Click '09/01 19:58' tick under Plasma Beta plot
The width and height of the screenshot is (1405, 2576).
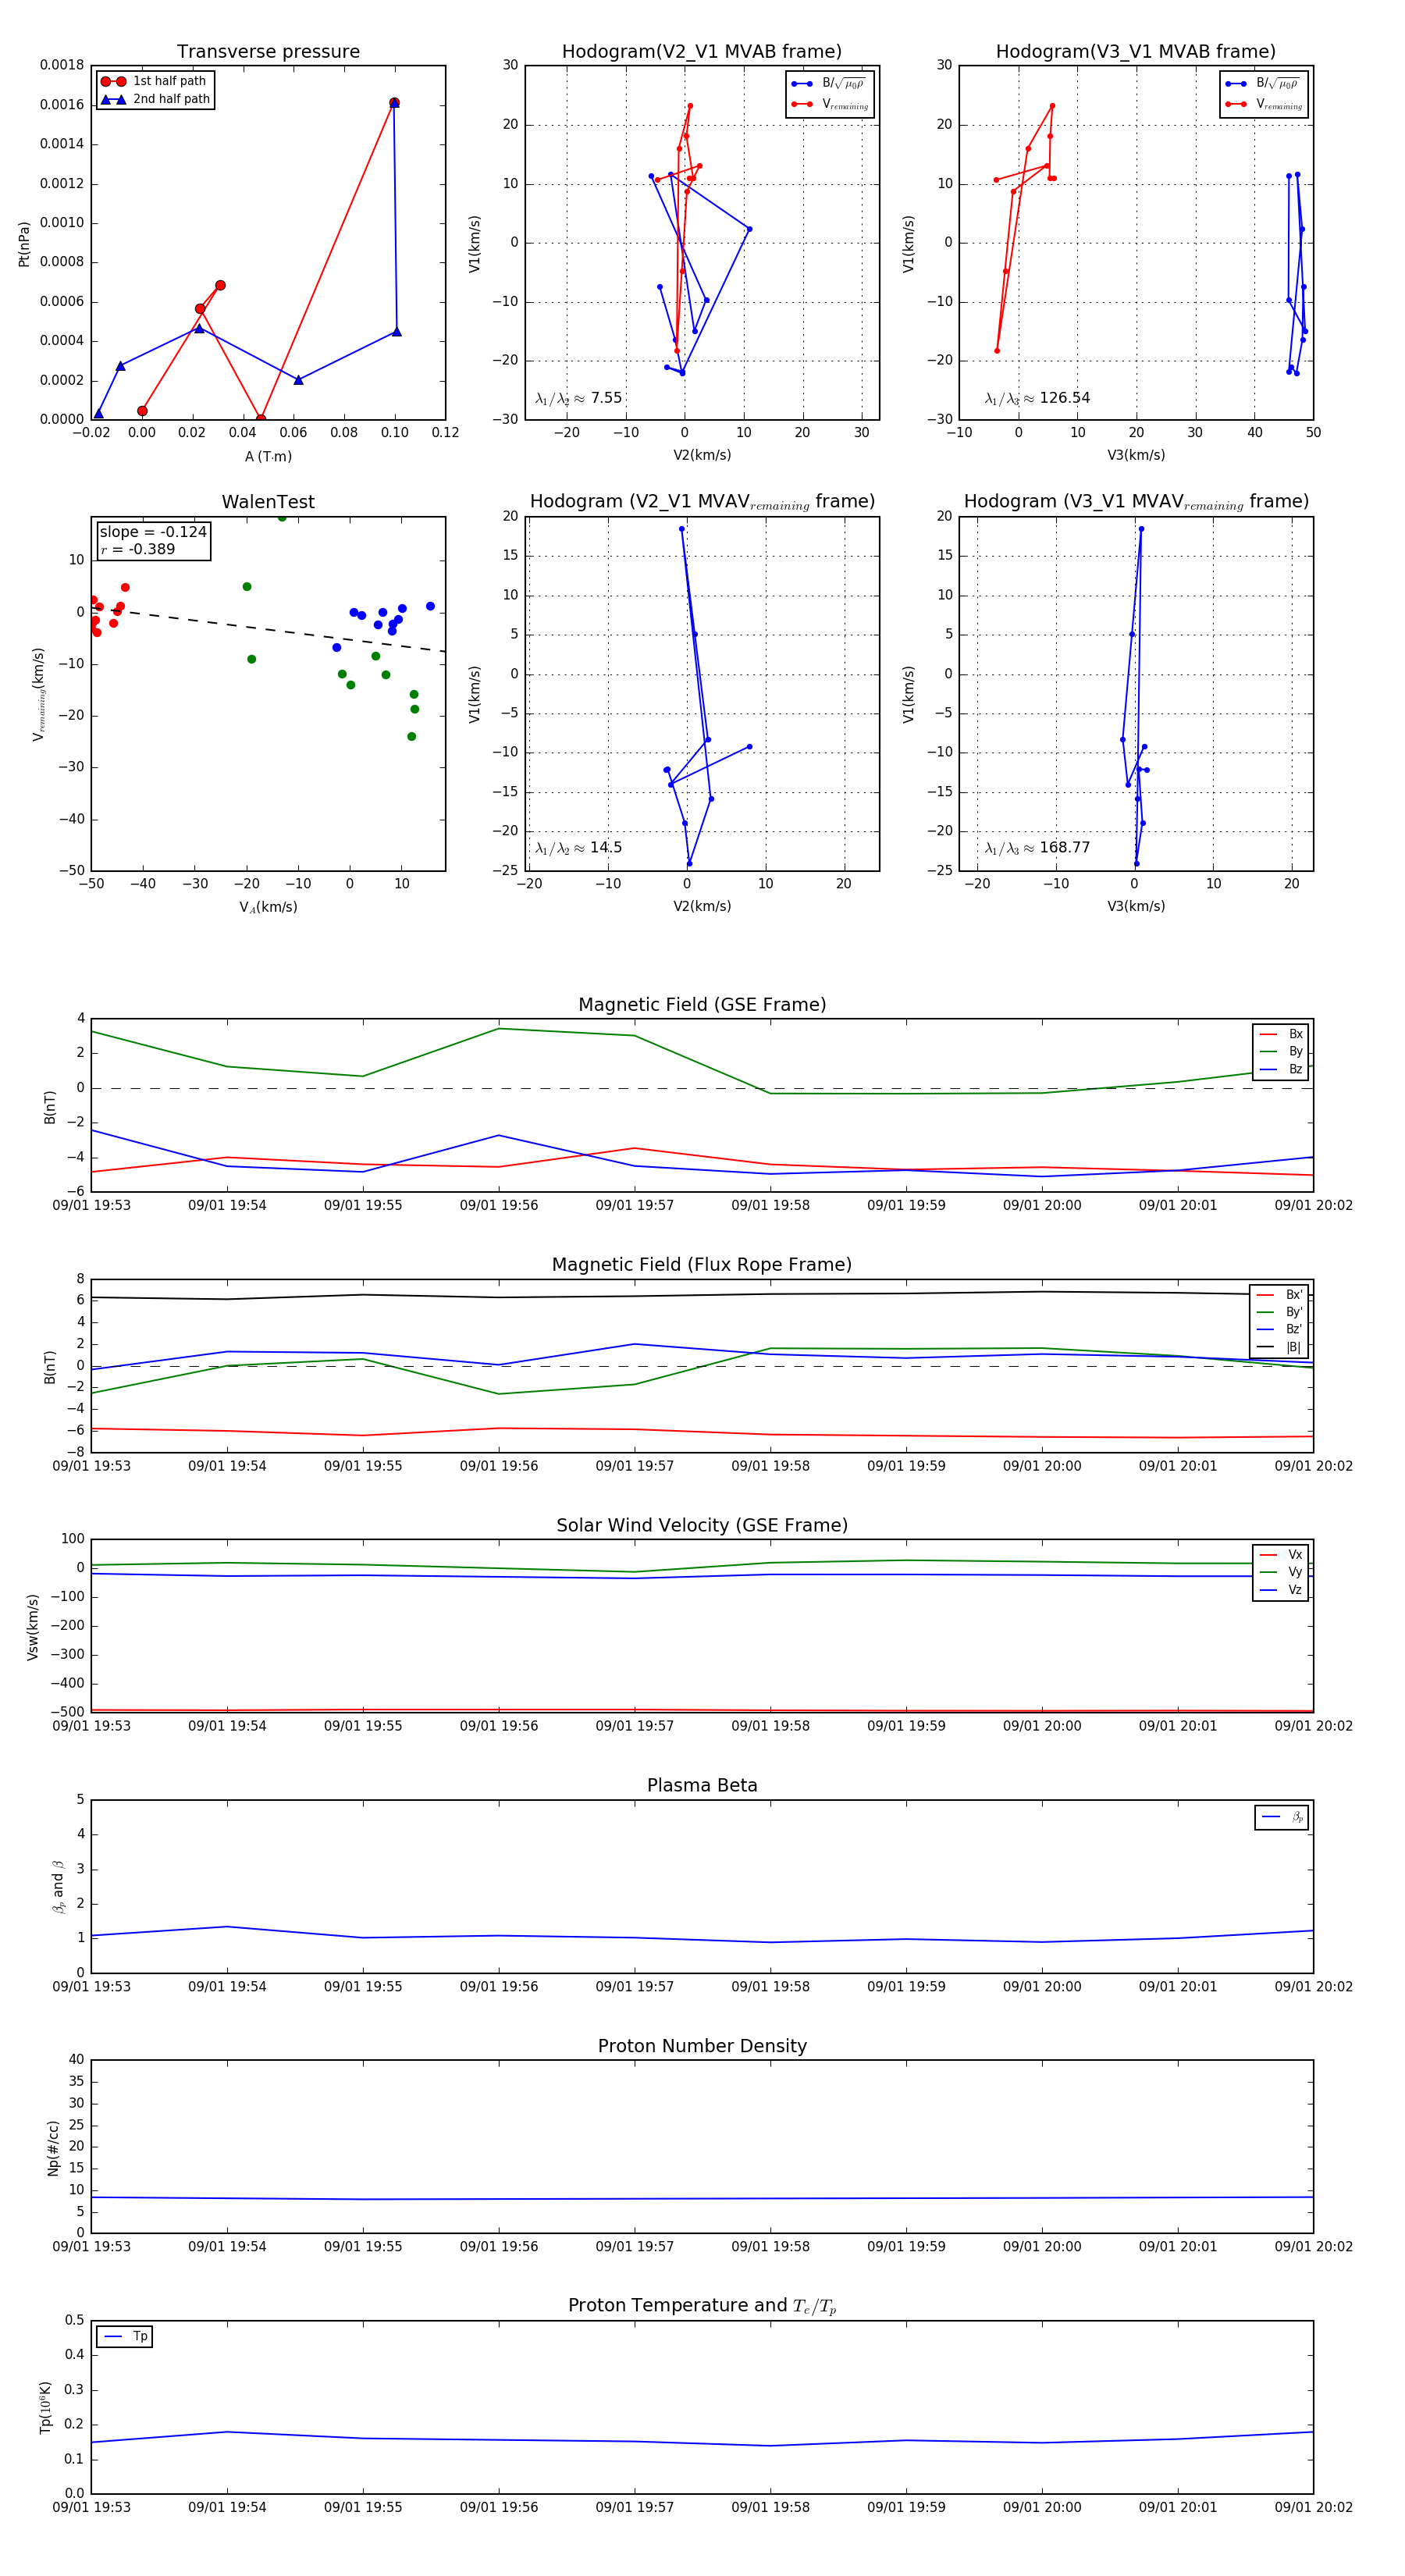click(770, 1986)
